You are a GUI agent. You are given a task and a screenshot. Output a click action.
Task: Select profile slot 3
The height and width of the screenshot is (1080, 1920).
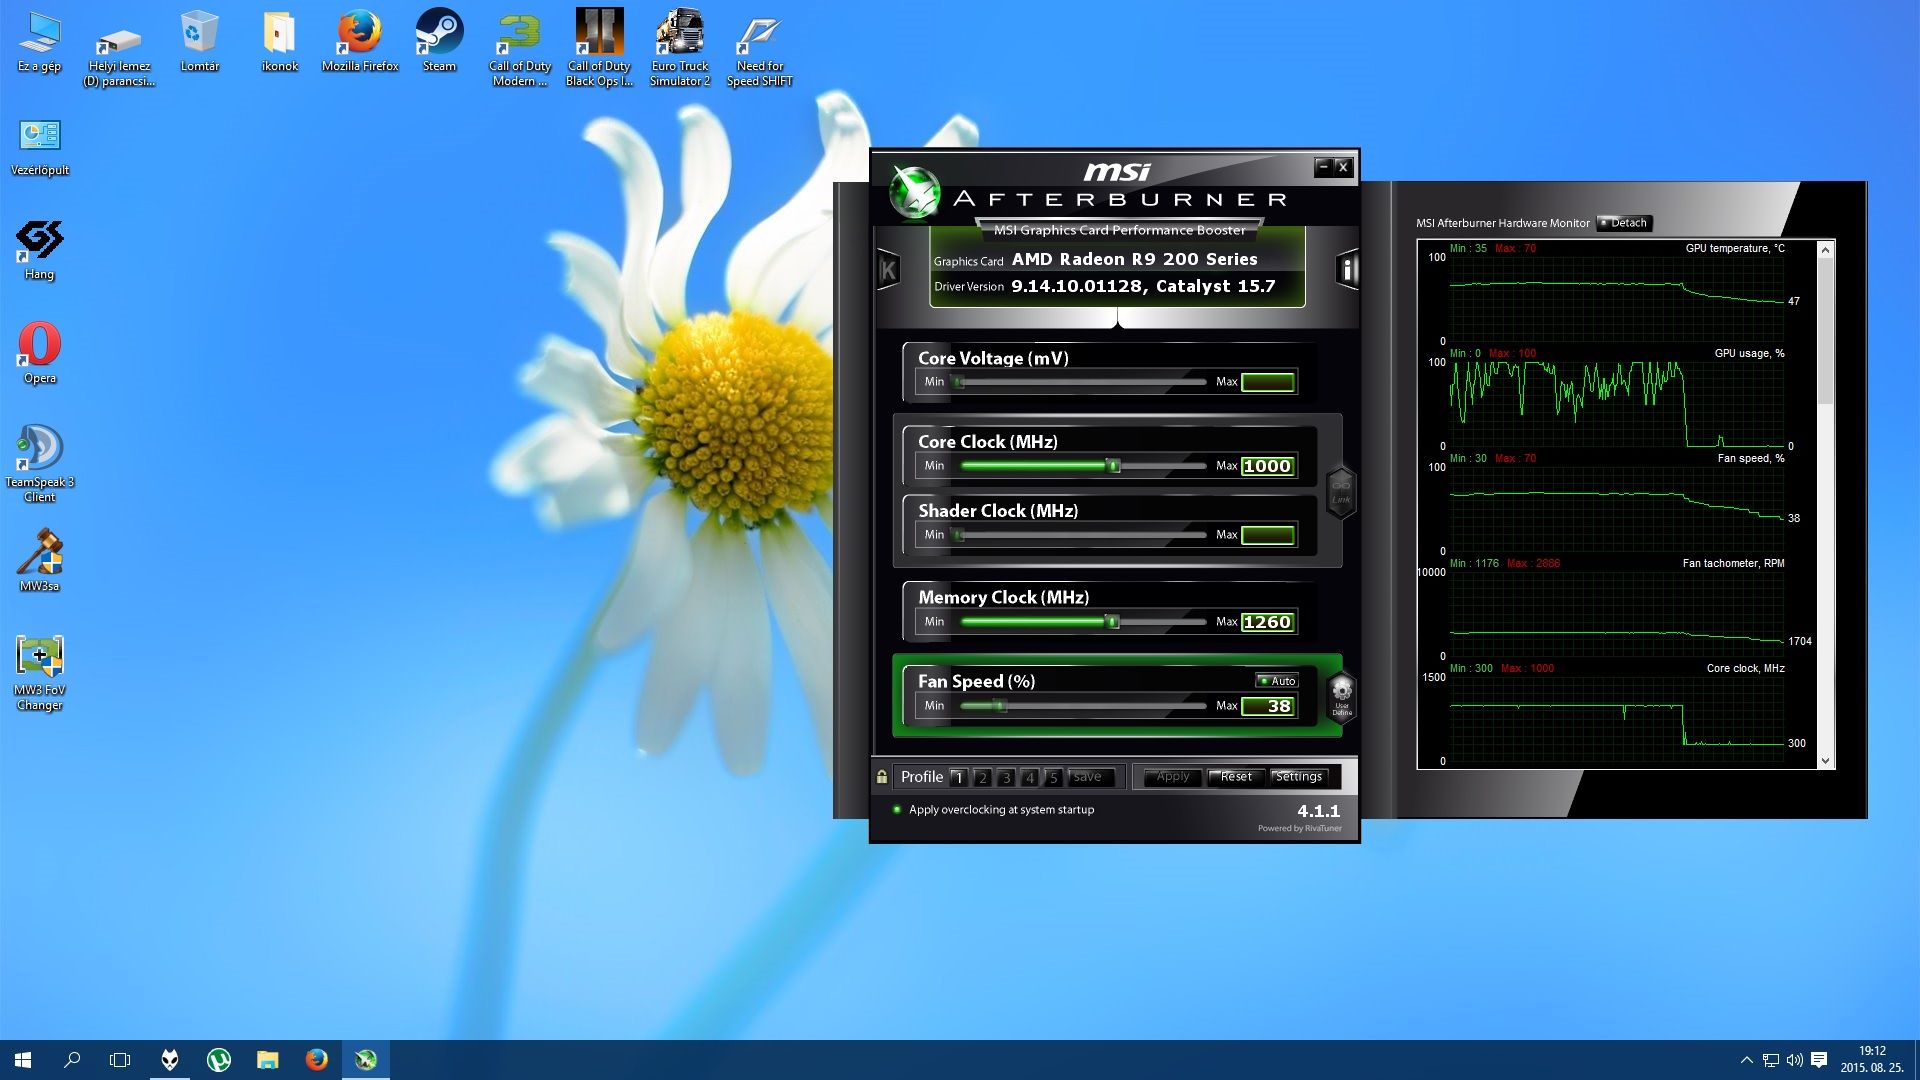click(1006, 777)
